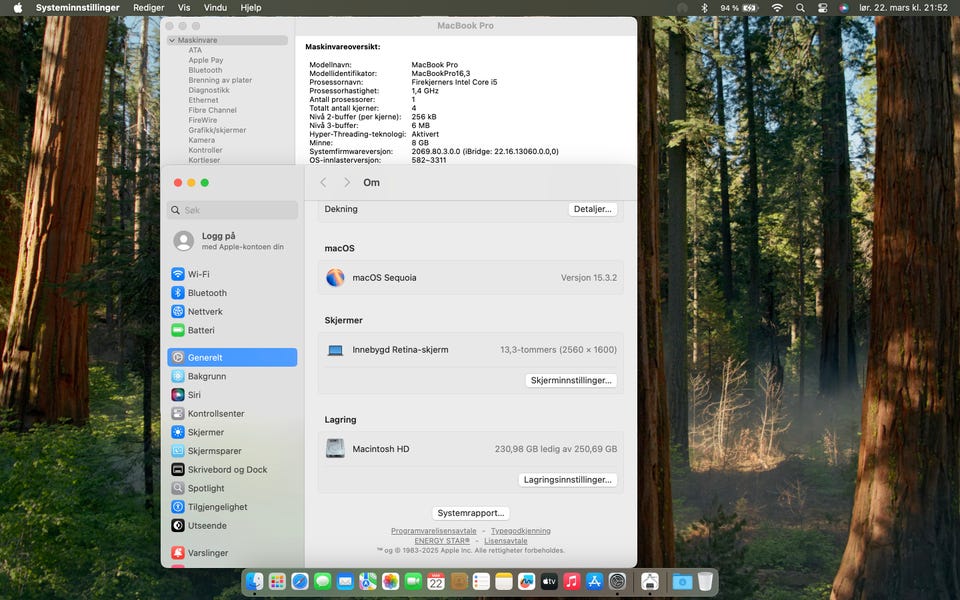Screen dimensions: 960x600
Task: Open Skjermer display settings in sidebar
Action: 232,432
